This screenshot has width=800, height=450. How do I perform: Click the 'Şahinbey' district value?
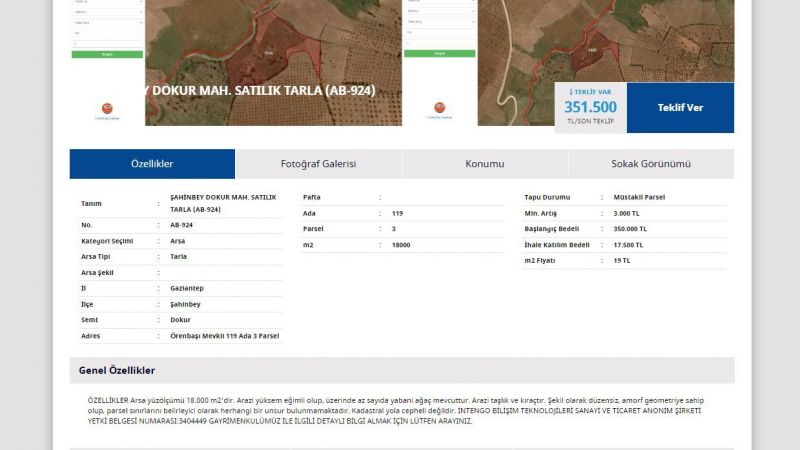tap(185, 304)
